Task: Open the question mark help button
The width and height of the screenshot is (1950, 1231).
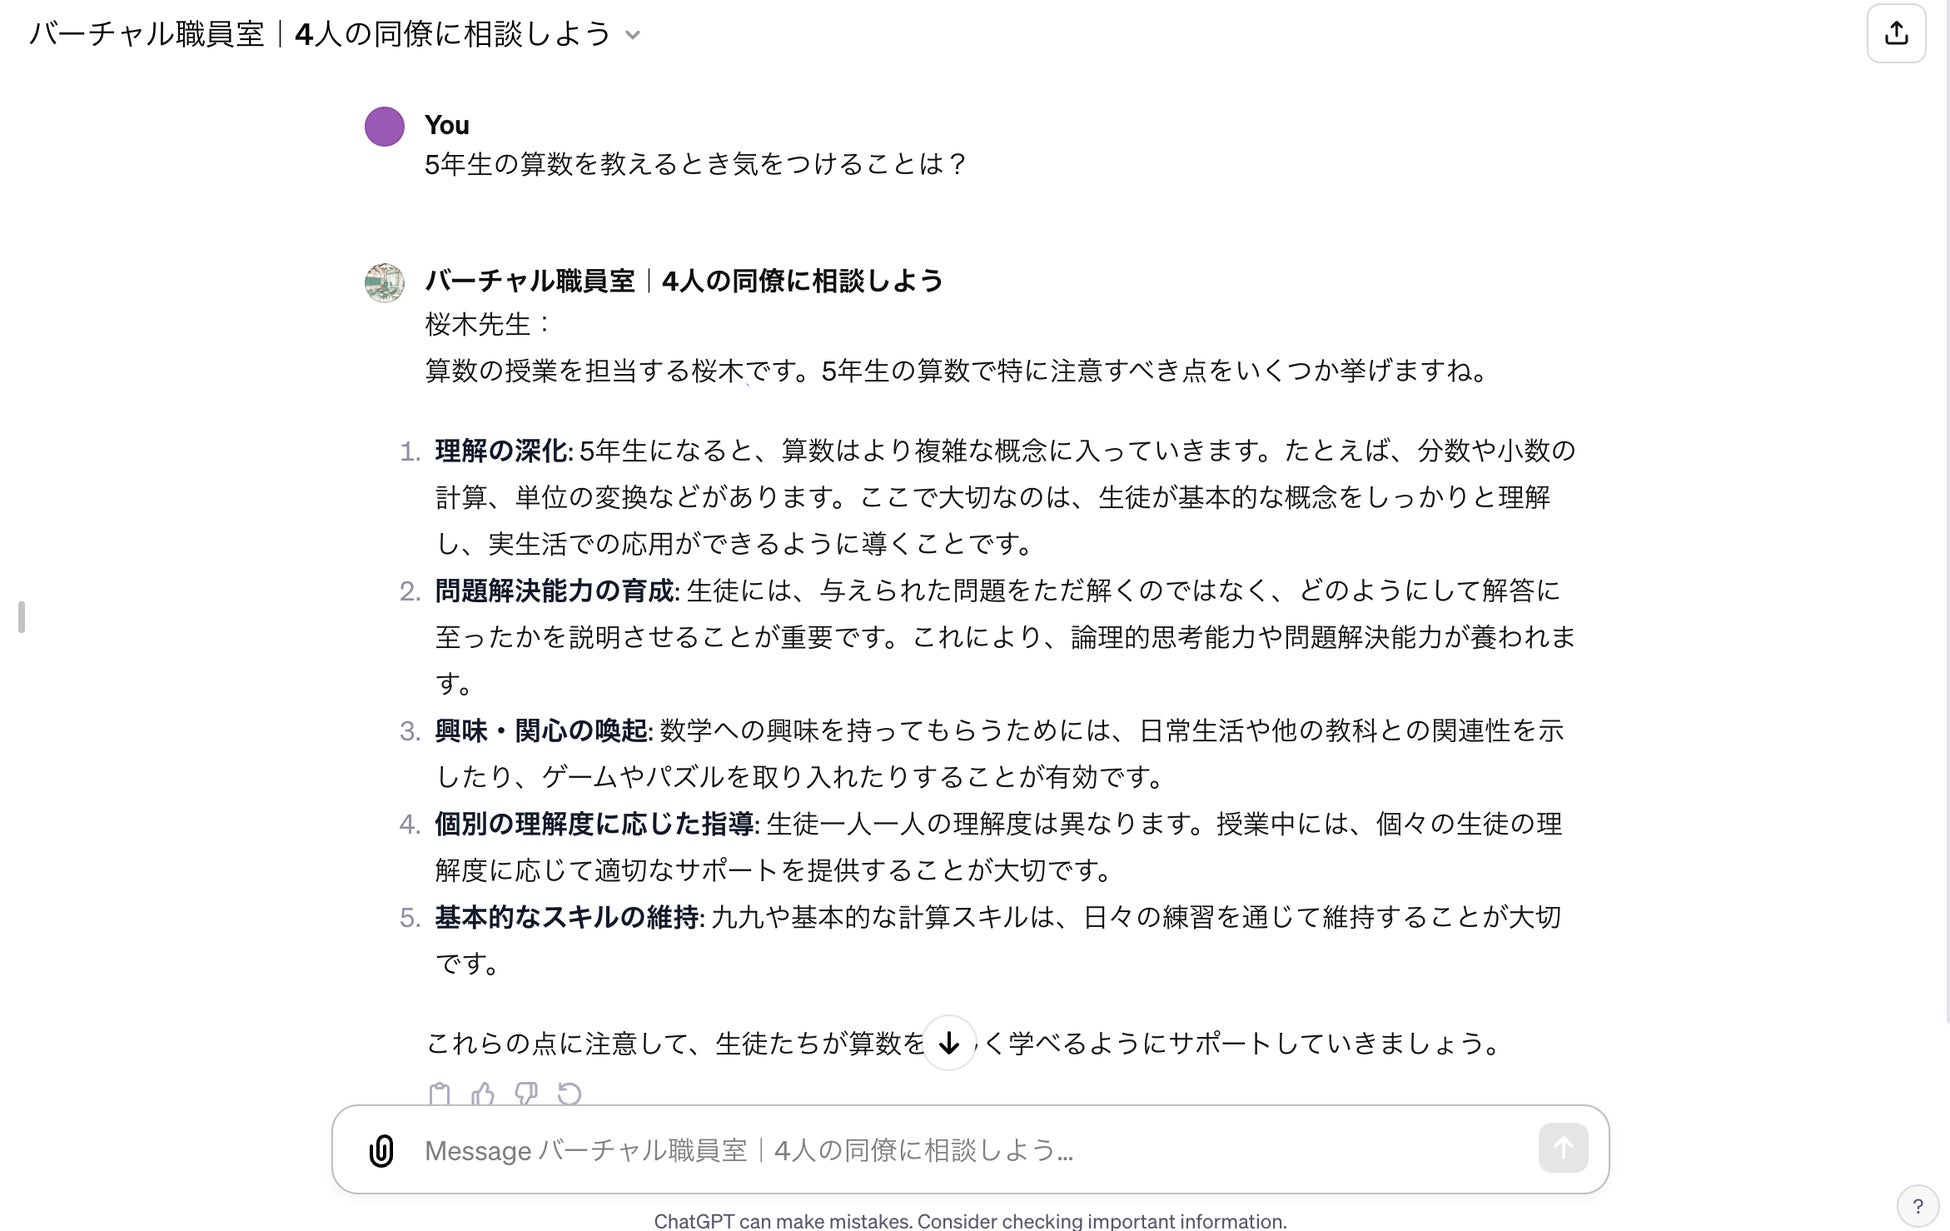Action: tap(1917, 1206)
